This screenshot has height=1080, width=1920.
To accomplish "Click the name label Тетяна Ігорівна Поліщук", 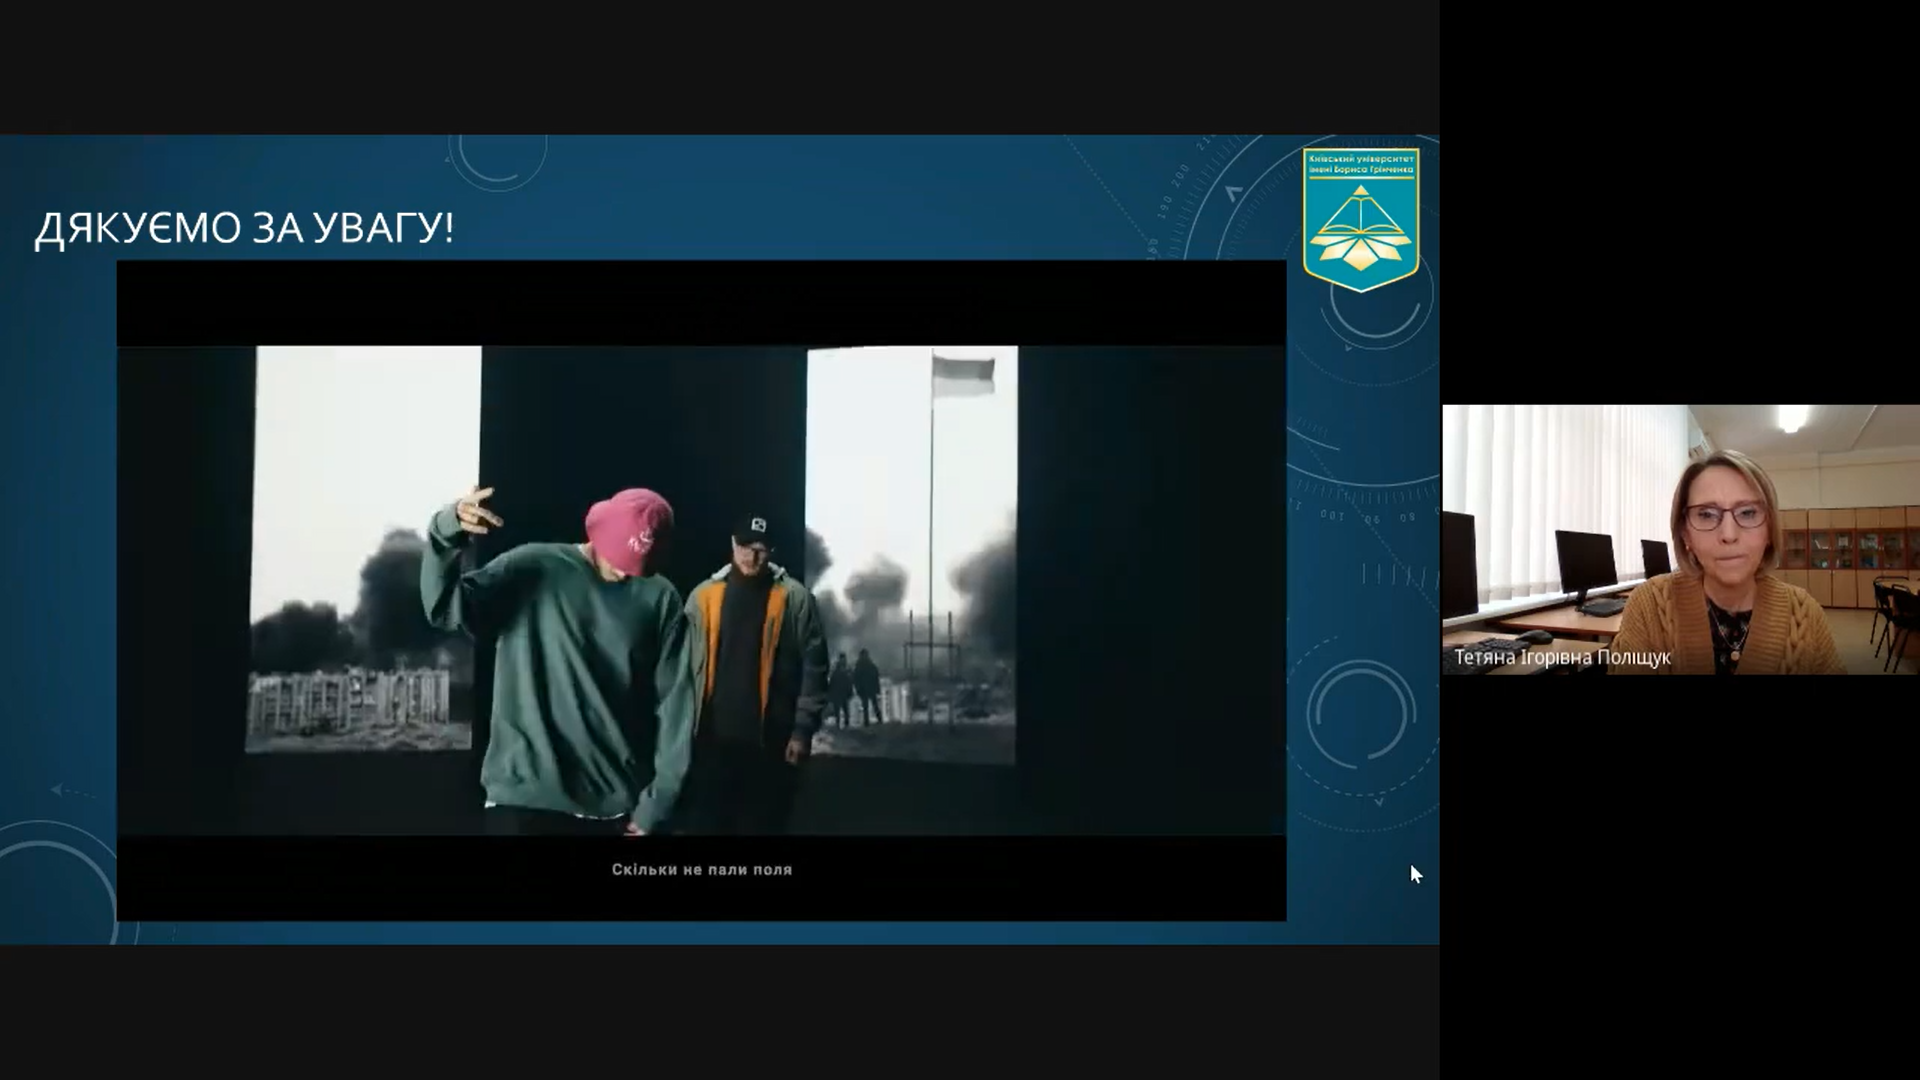I will tap(1562, 657).
